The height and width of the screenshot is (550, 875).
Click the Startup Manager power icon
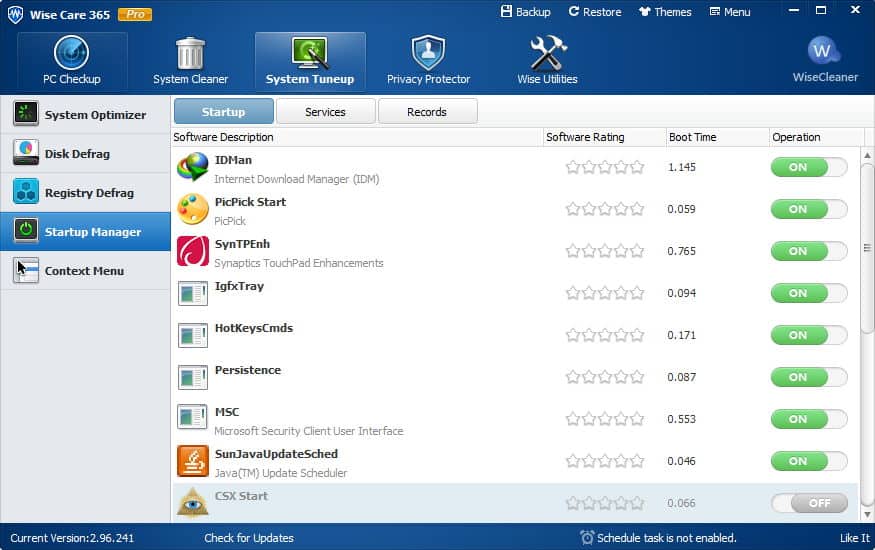pyautogui.click(x=26, y=231)
